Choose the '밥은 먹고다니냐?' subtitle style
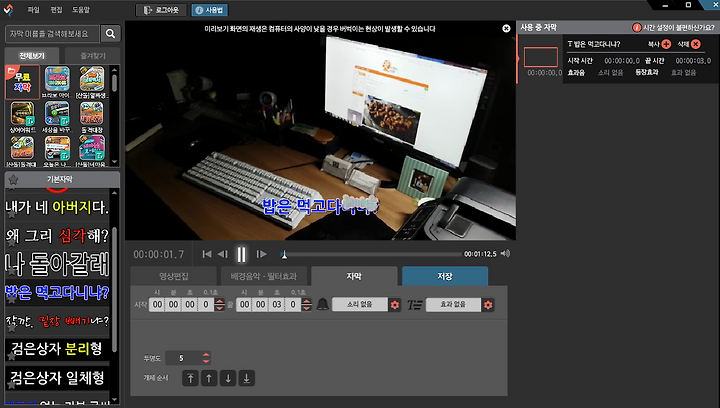The width and height of the screenshot is (720, 408). pos(57,293)
